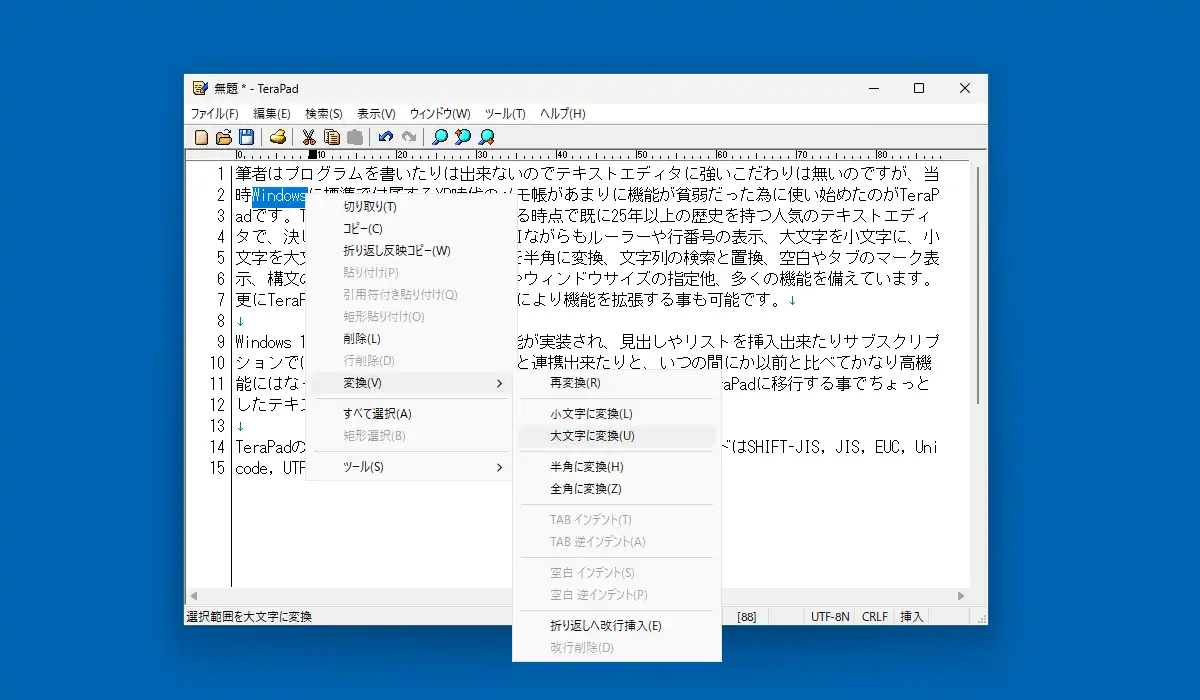
Task: Save with the floppy disk icon
Action: (x=246, y=137)
